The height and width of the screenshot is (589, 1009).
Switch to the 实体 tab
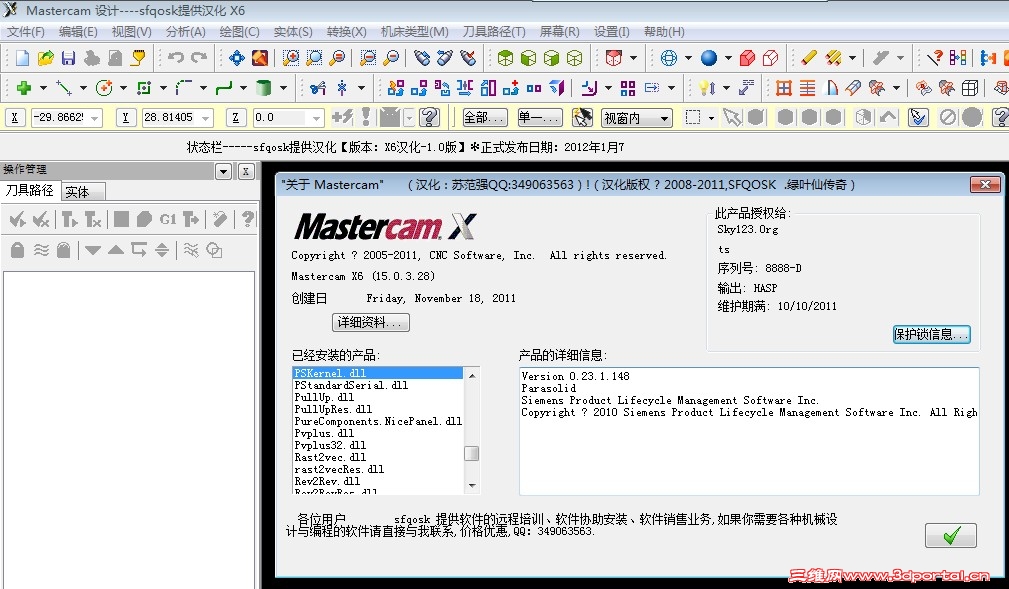[83, 192]
